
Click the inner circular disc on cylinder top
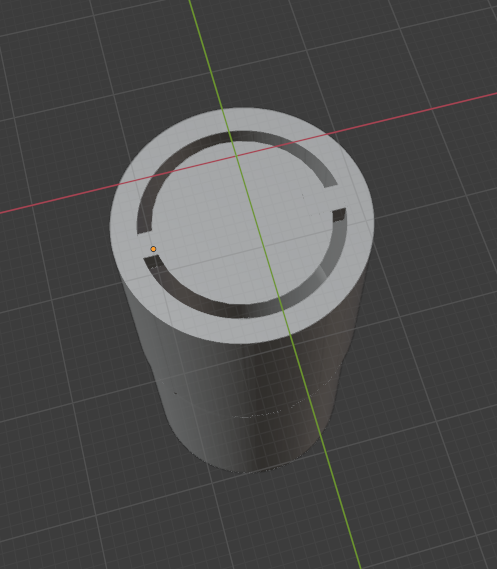[x=243, y=222]
